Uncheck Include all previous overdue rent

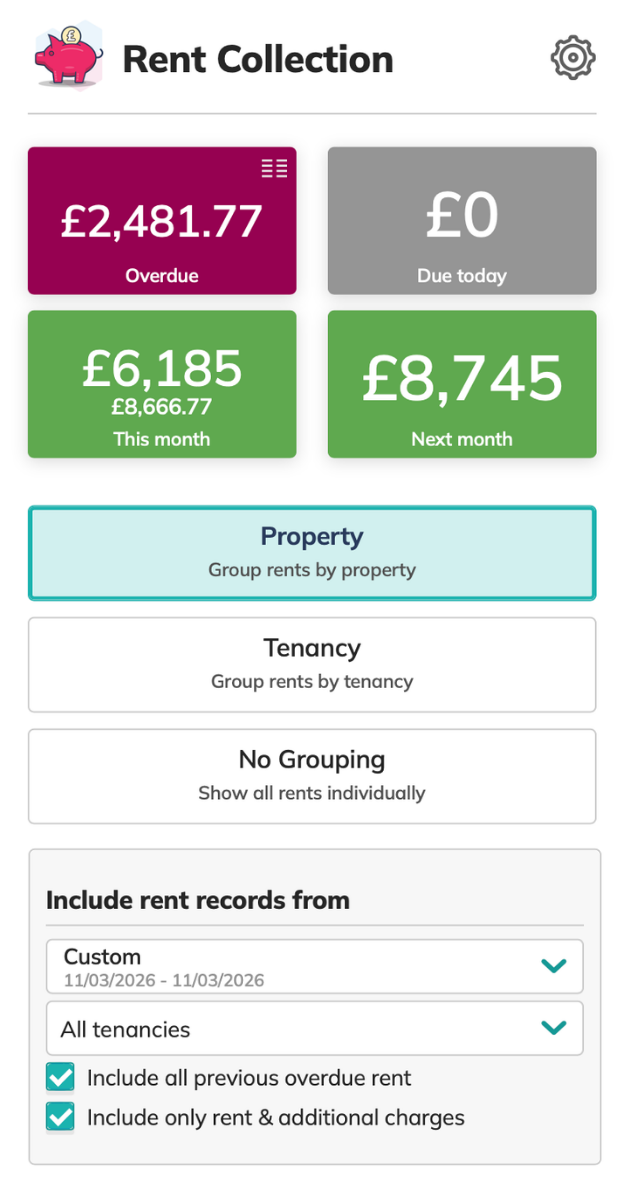click(x=61, y=1078)
